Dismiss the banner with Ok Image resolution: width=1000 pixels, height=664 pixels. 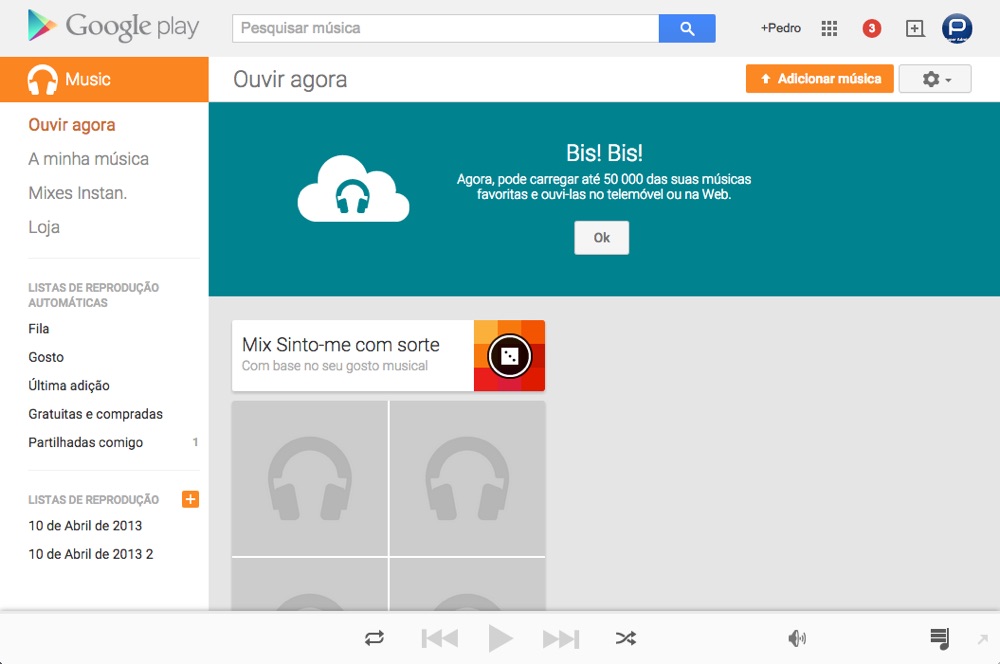(x=601, y=237)
